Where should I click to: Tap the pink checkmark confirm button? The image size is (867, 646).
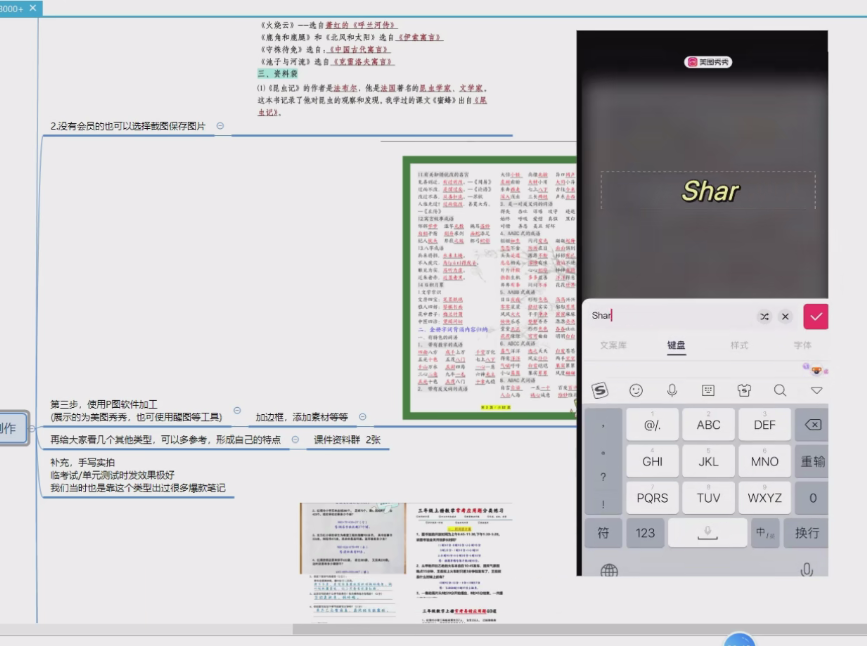coord(816,316)
